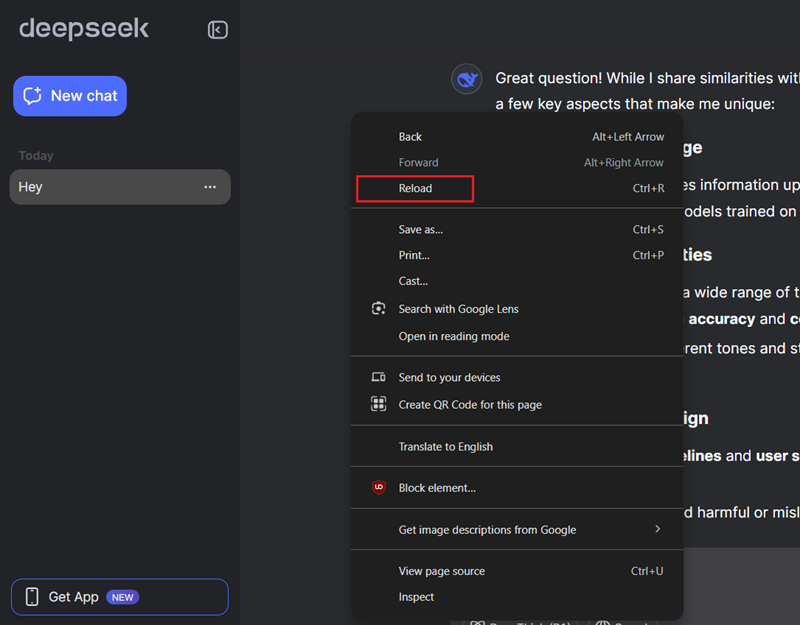
Task: Click the uBlock icon next to Block element
Action: (x=378, y=488)
